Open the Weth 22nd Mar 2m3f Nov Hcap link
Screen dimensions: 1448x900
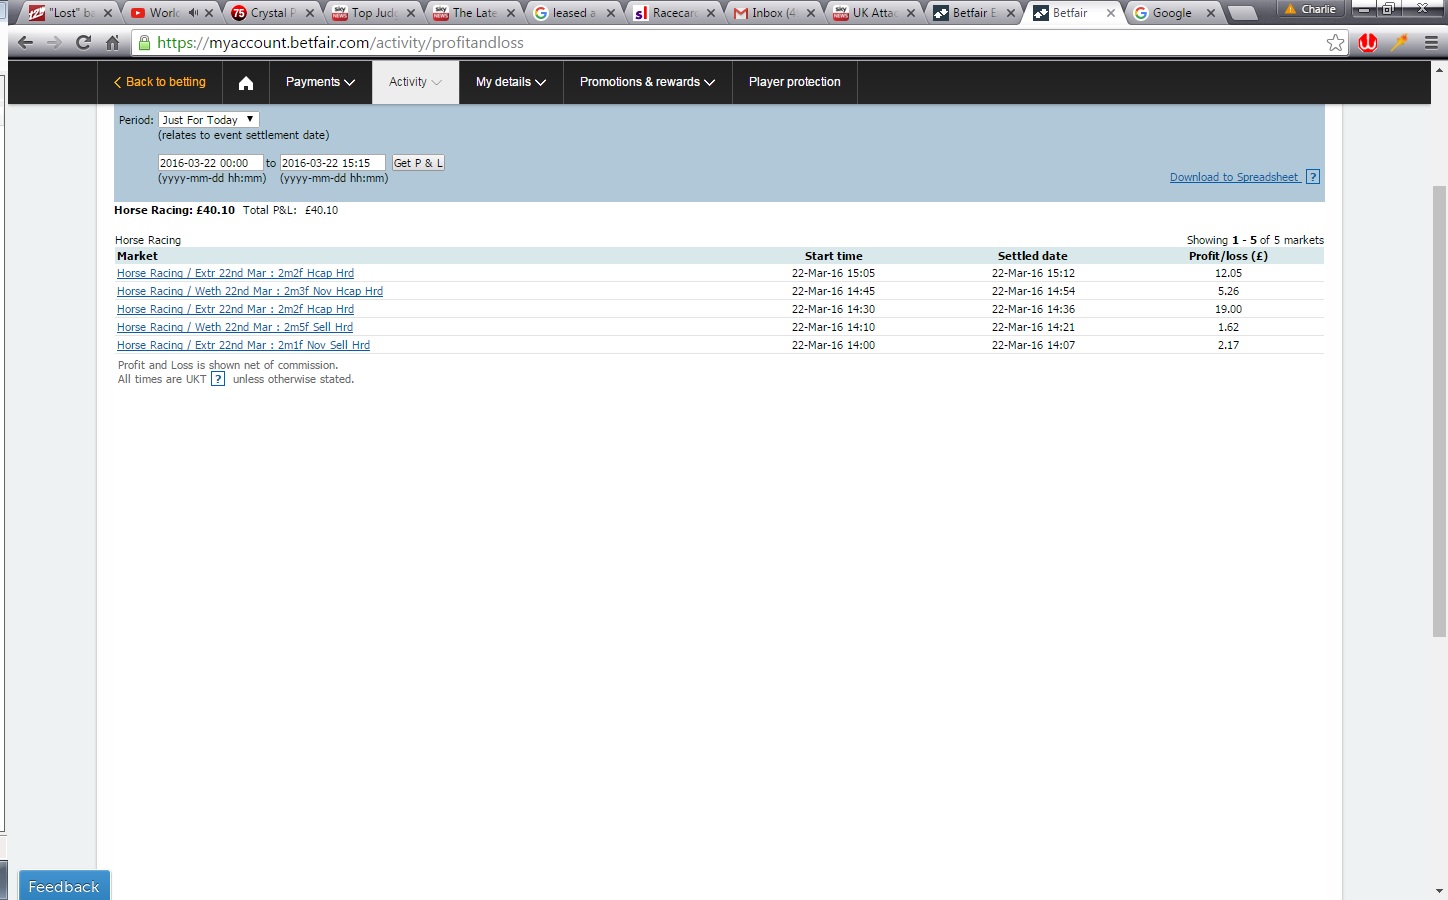point(250,291)
